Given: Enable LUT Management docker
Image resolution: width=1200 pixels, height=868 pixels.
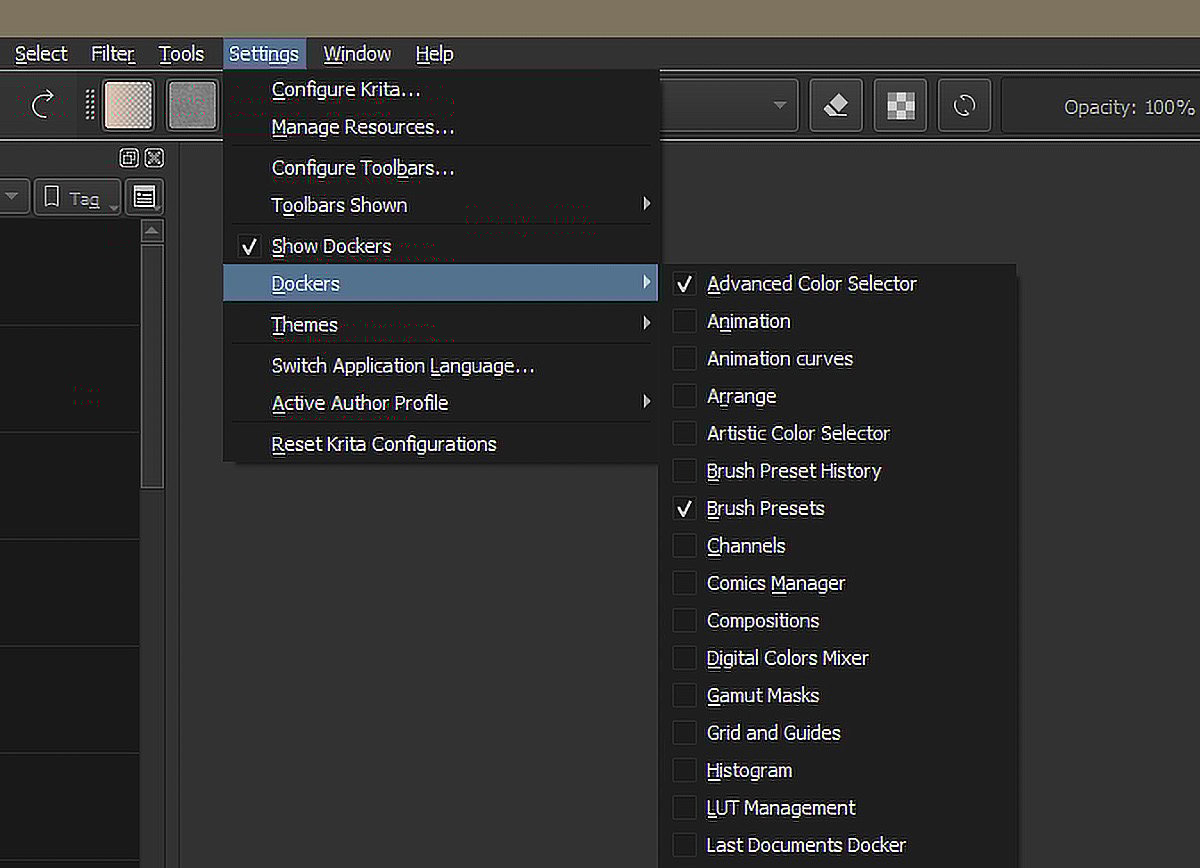Looking at the screenshot, I should click(x=838, y=808).
